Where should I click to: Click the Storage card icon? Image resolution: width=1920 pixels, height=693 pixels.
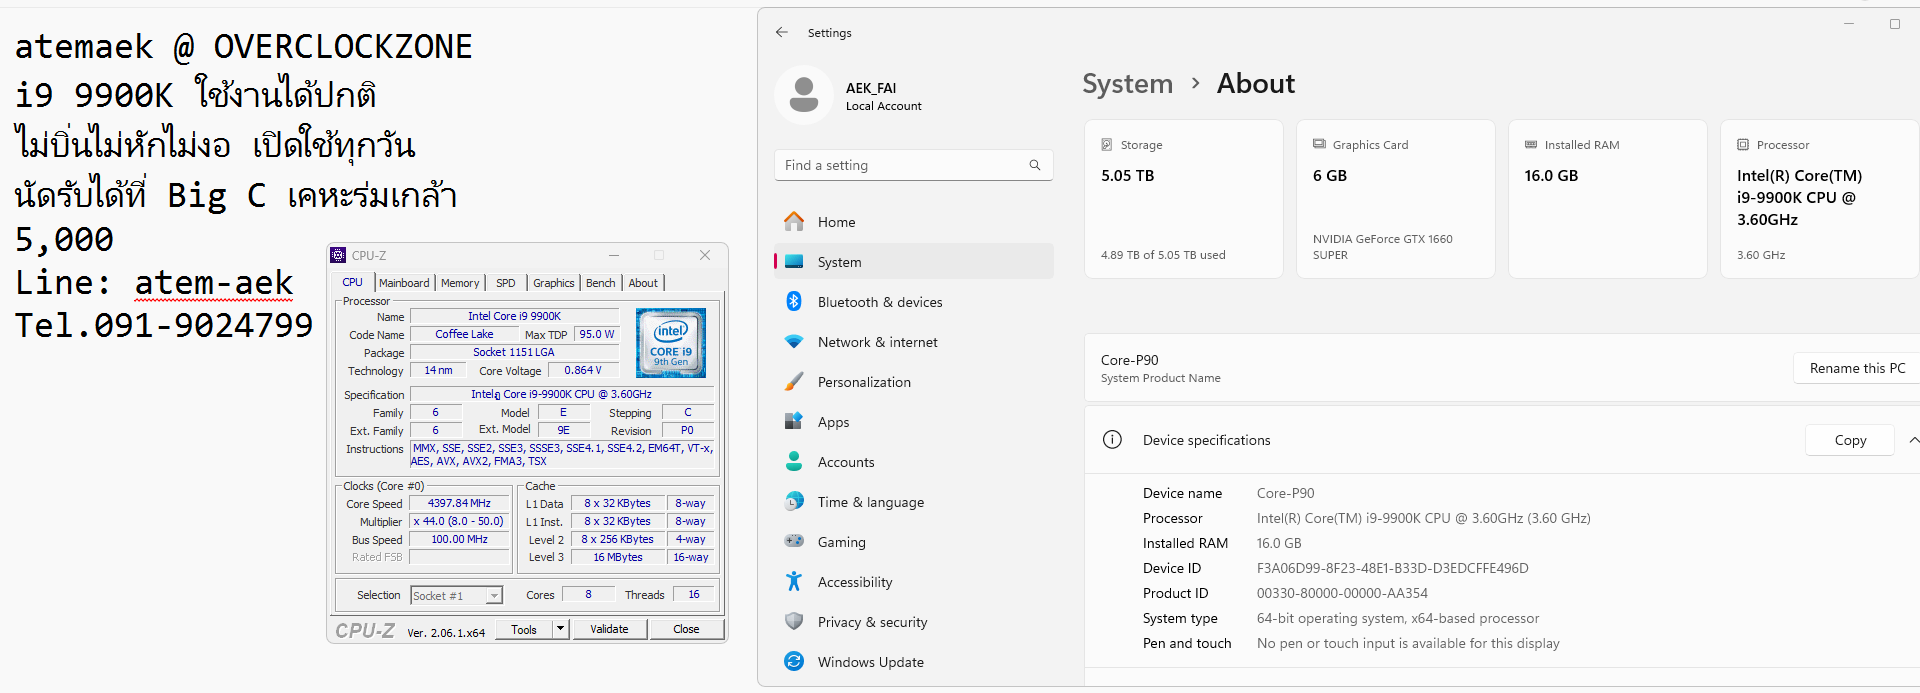coord(1107,144)
